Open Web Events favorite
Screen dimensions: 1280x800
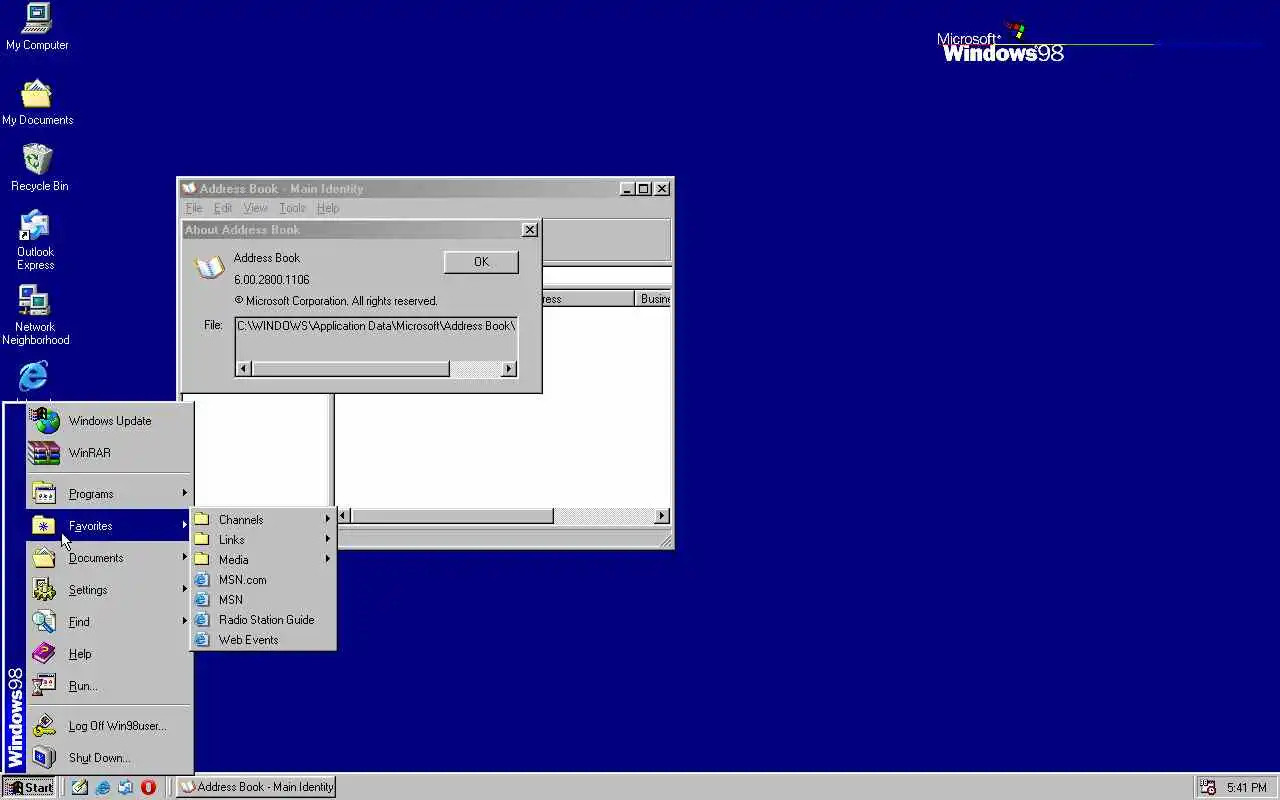pyautogui.click(x=263, y=640)
